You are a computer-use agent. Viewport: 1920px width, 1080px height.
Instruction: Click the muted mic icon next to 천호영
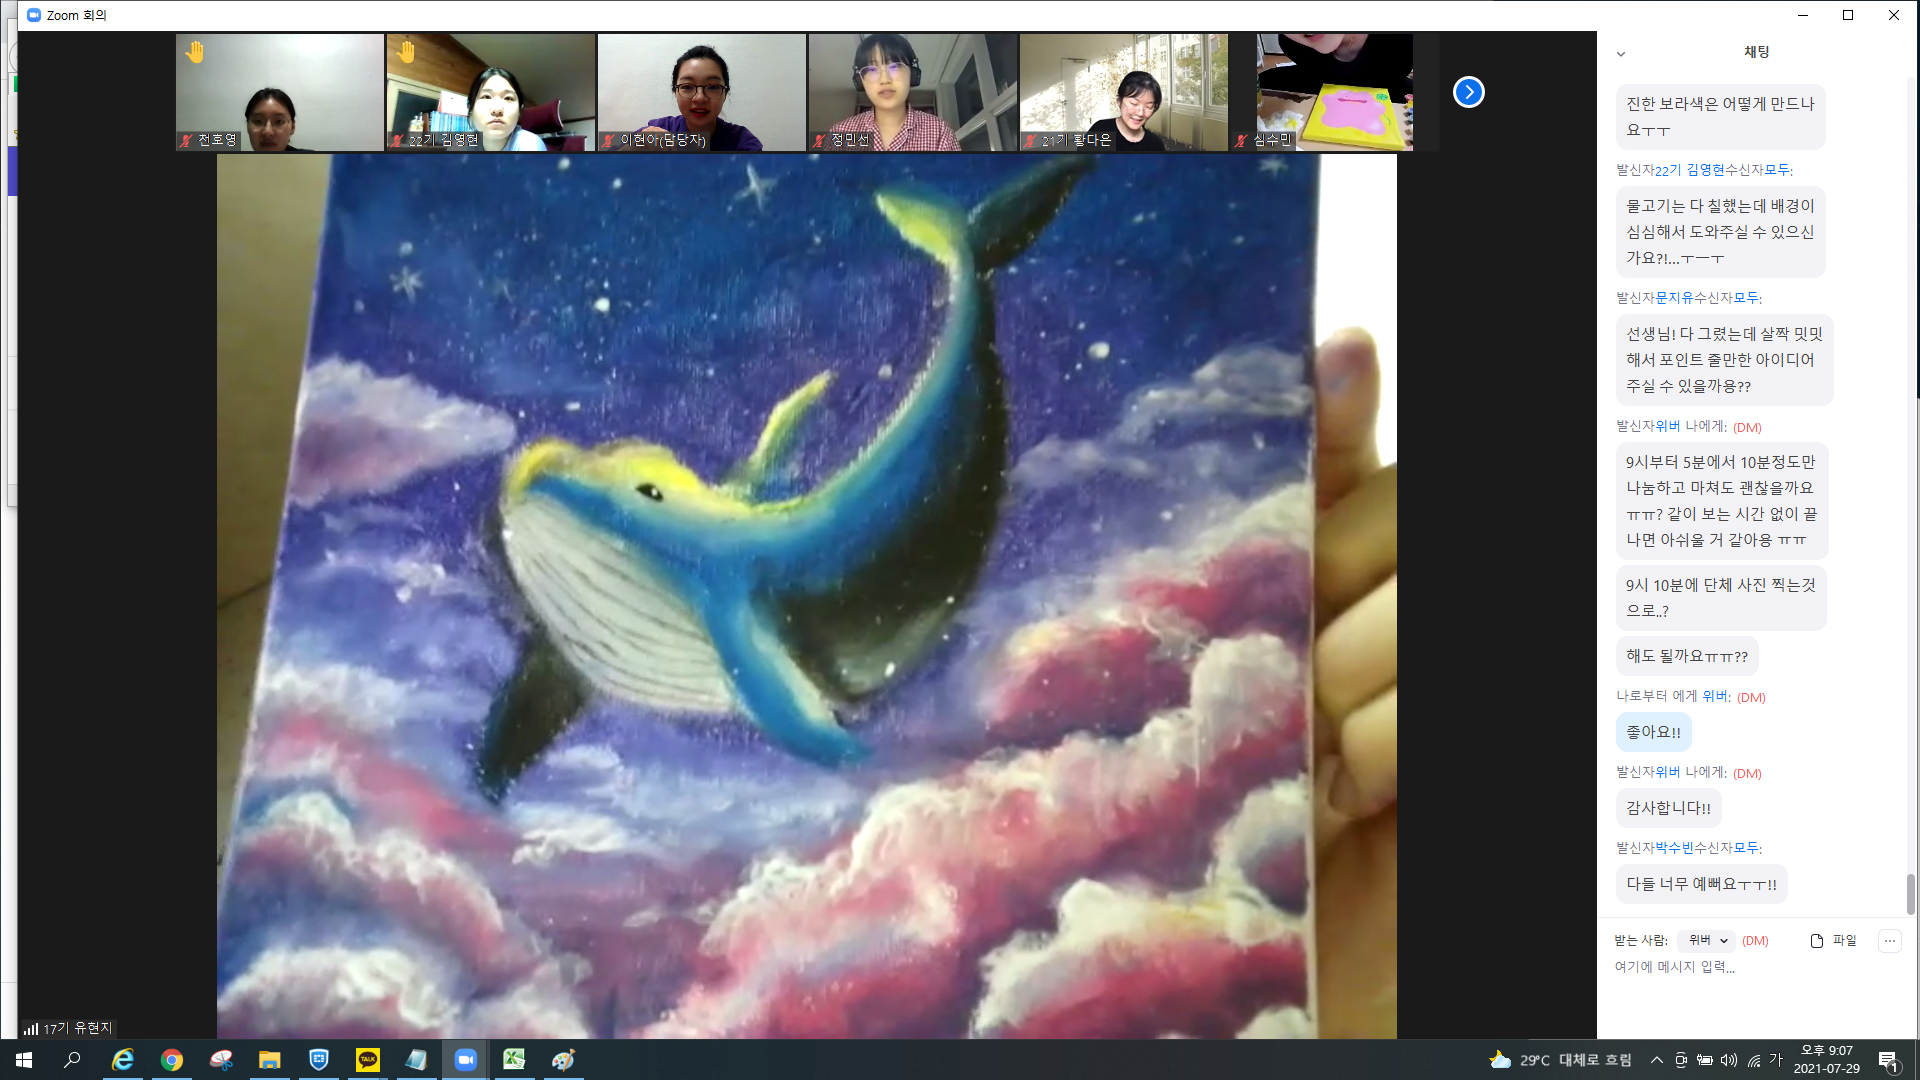186,141
